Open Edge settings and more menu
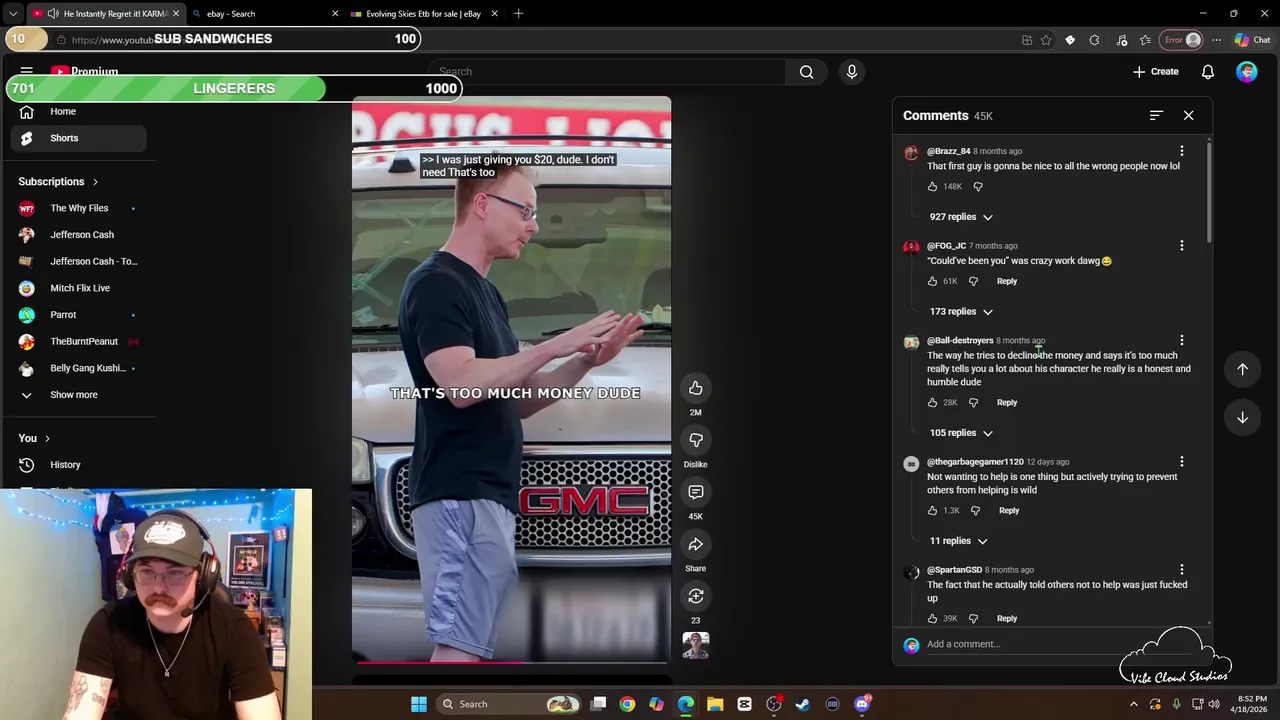Screen dimensions: 1280x720 (1216, 40)
